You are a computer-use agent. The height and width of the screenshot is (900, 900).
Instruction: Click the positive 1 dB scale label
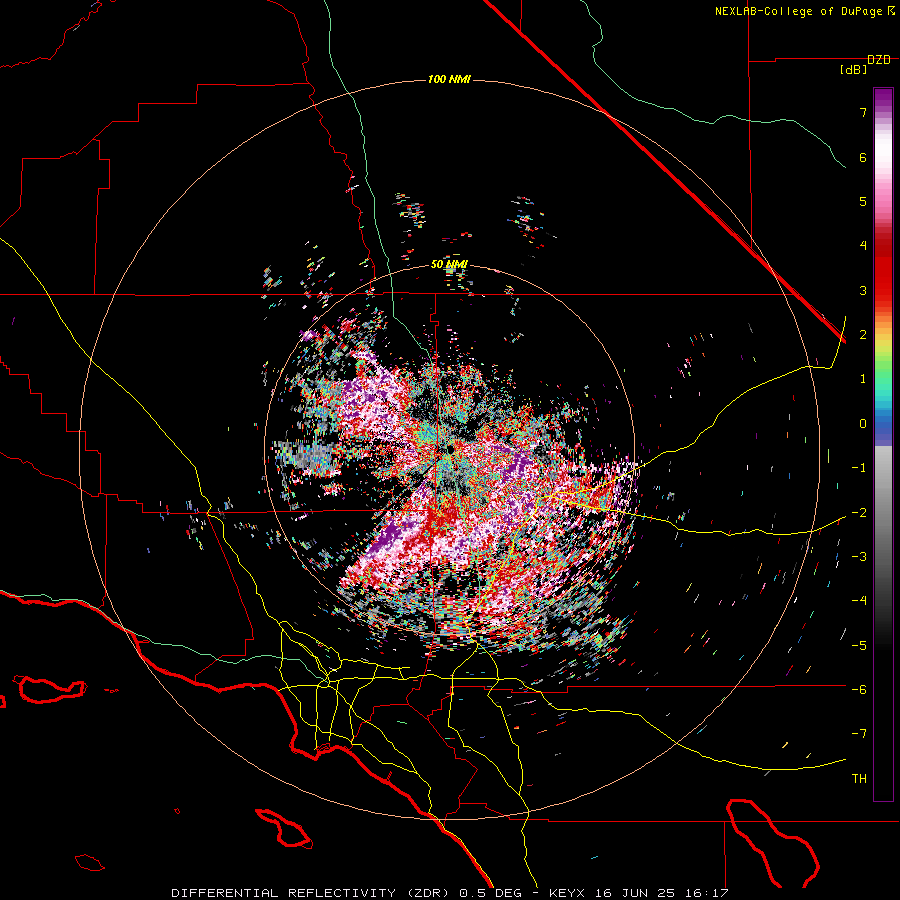(863, 379)
